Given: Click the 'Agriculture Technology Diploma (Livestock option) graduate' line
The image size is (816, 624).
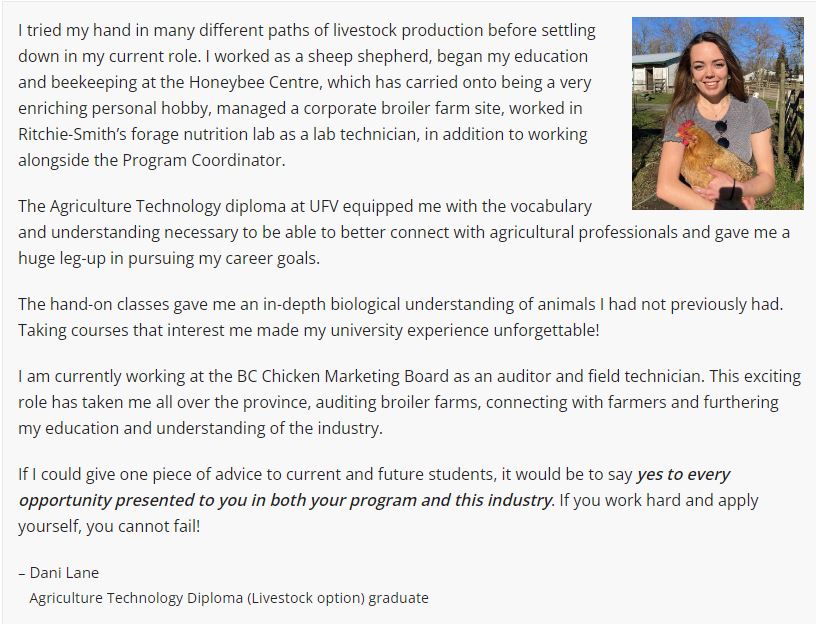Looking at the screenshot, I should pyautogui.click(x=229, y=598).
